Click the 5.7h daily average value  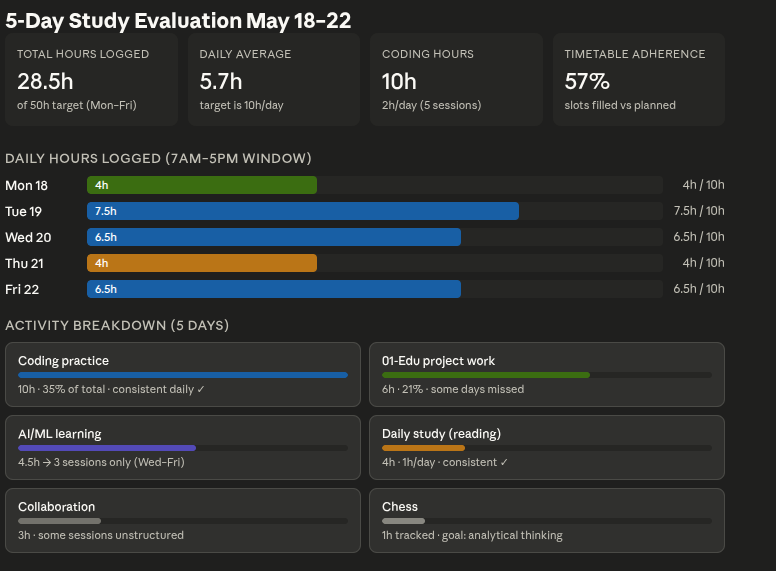[x=221, y=82]
